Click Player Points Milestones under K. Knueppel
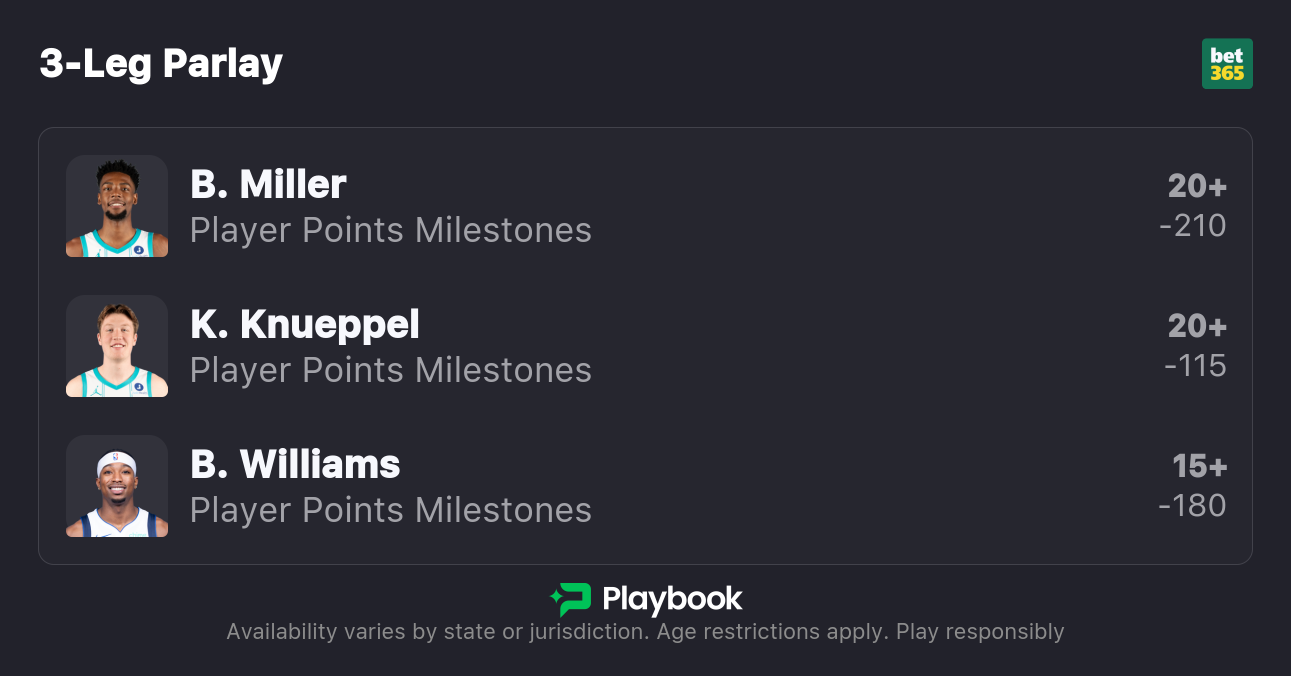This screenshot has width=1291, height=676. click(x=391, y=371)
